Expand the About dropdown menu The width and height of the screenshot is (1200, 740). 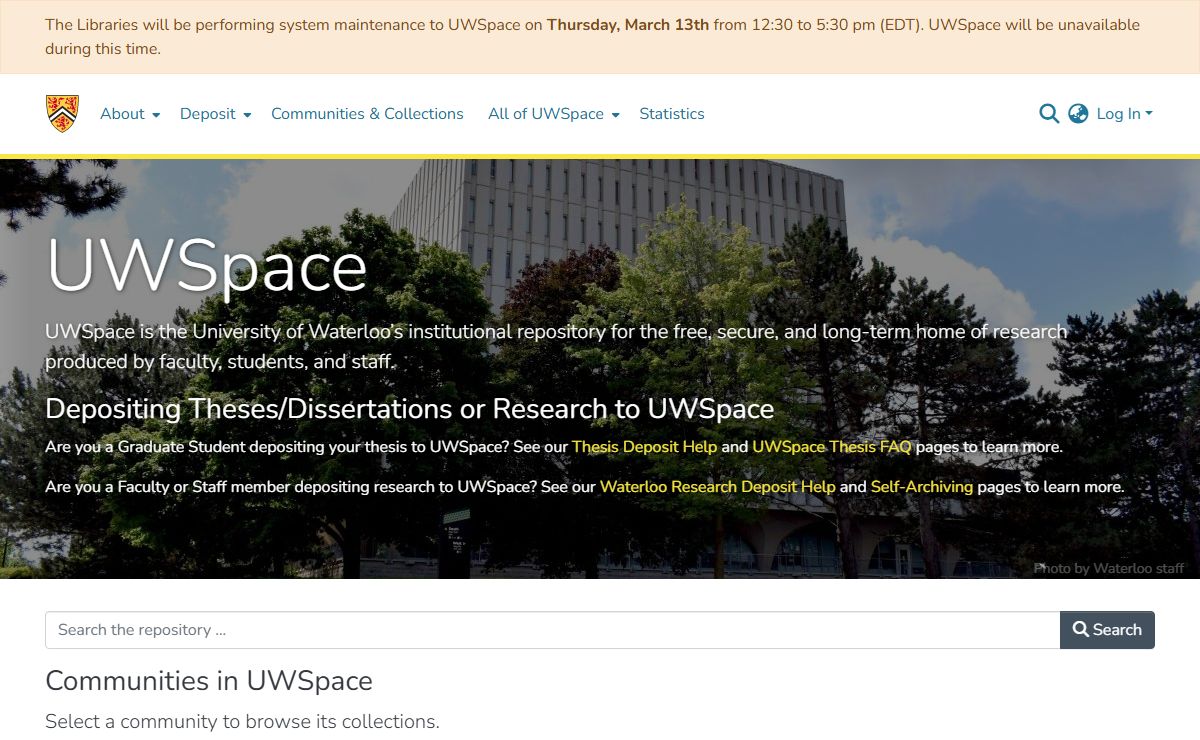pos(130,114)
